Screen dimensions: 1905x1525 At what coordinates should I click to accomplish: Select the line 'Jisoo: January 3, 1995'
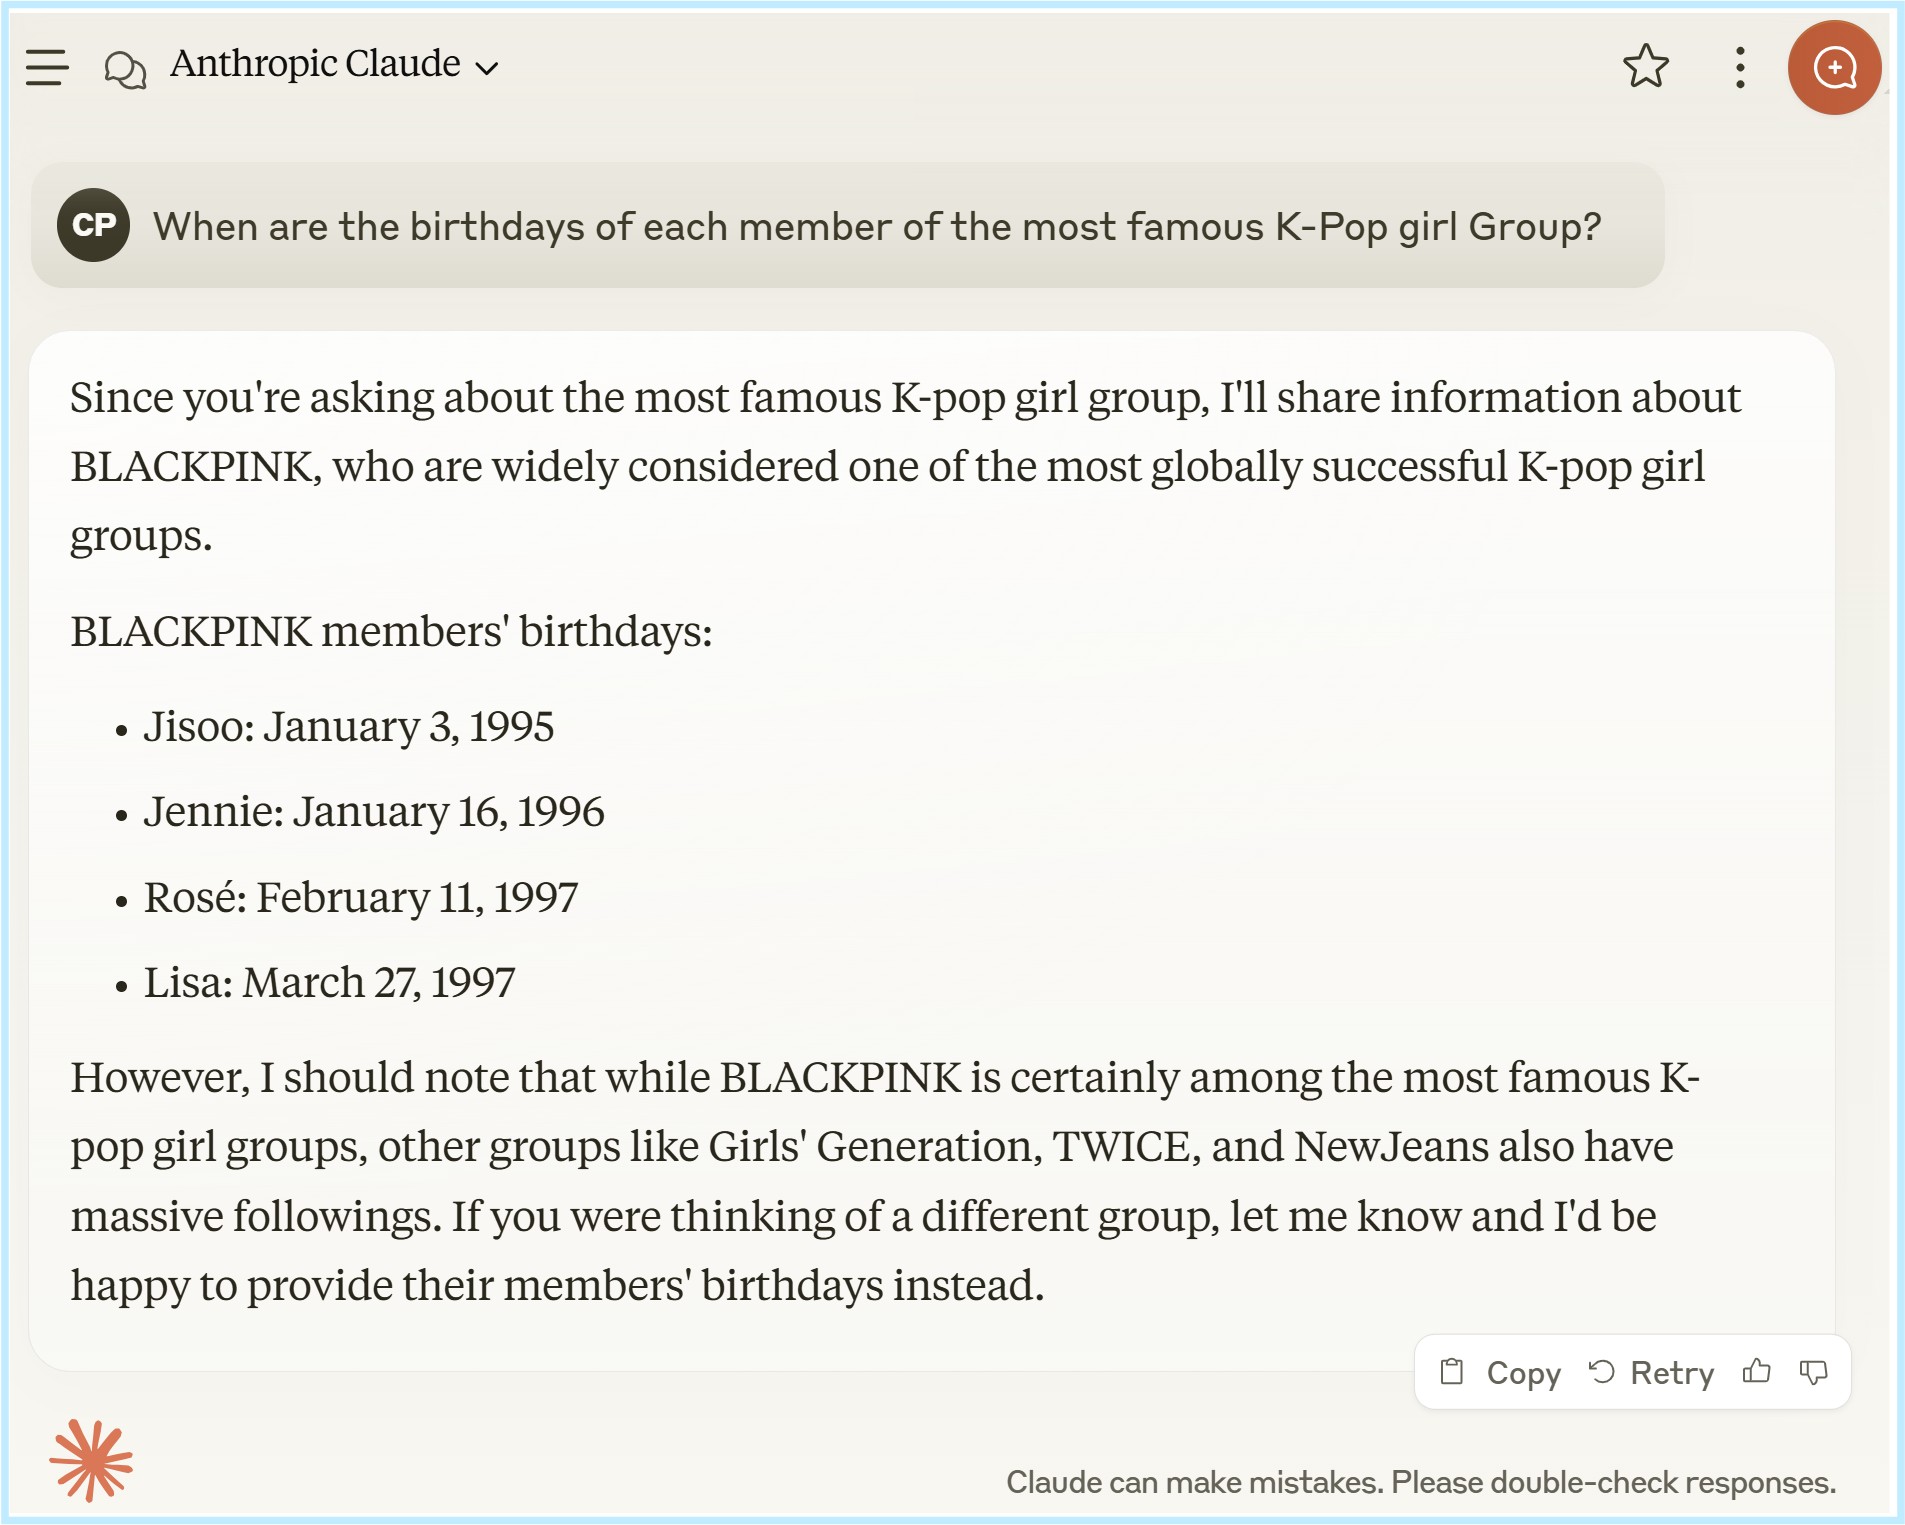click(348, 727)
